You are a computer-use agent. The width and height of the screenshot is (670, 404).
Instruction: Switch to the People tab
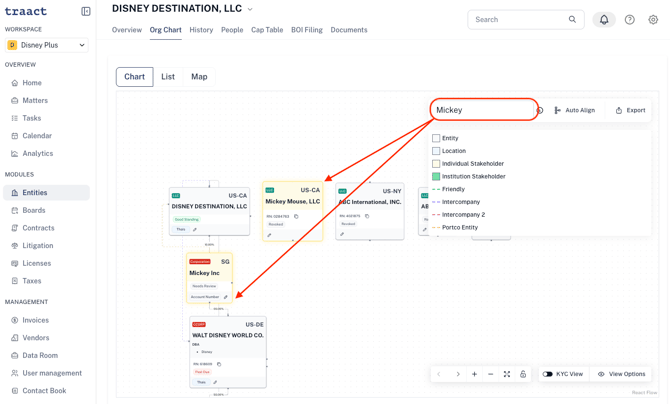click(232, 30)
